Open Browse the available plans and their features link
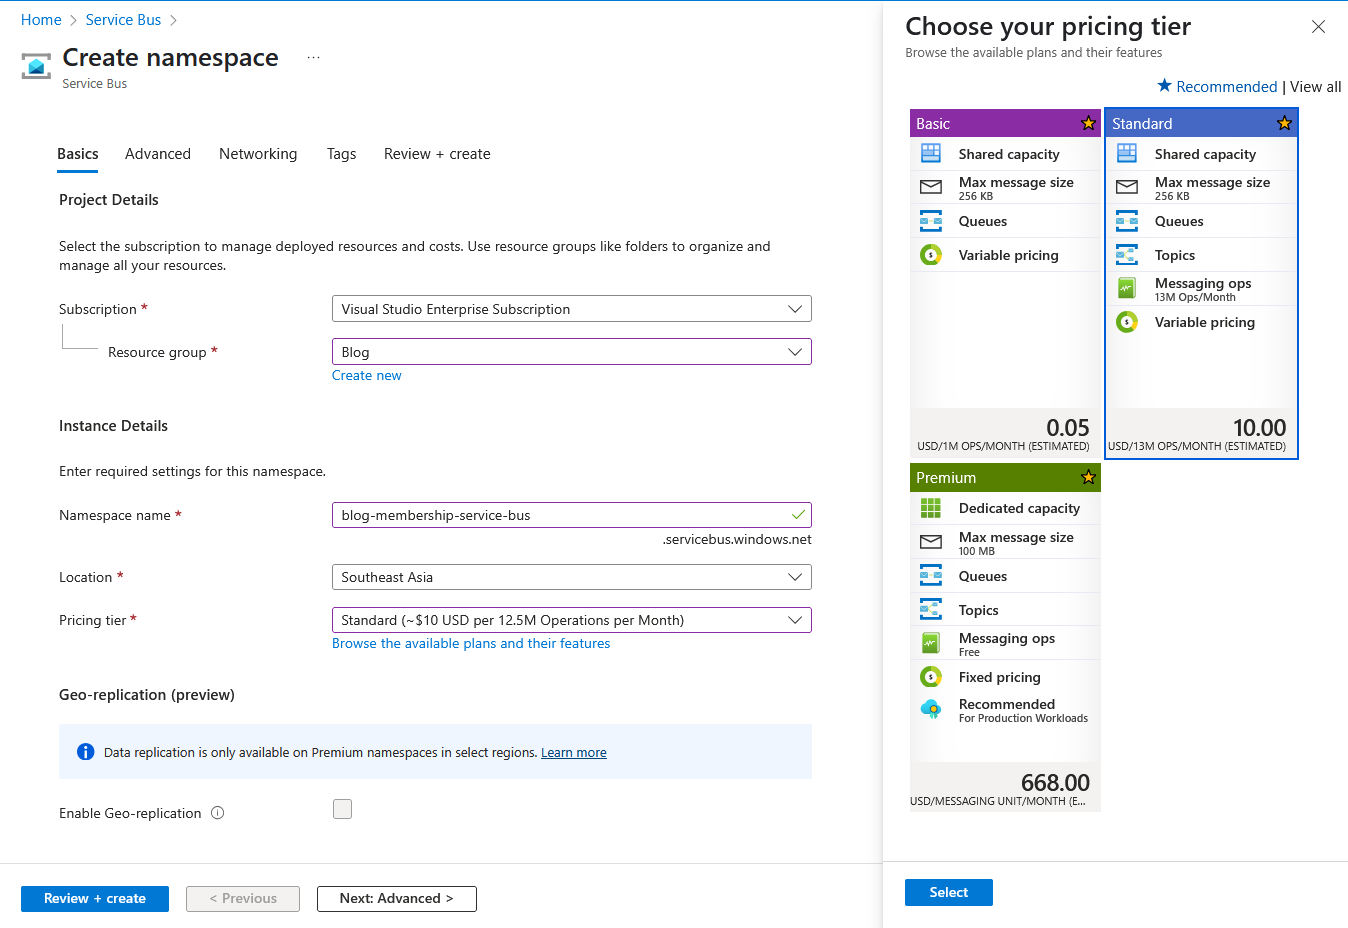 (471, 644)
